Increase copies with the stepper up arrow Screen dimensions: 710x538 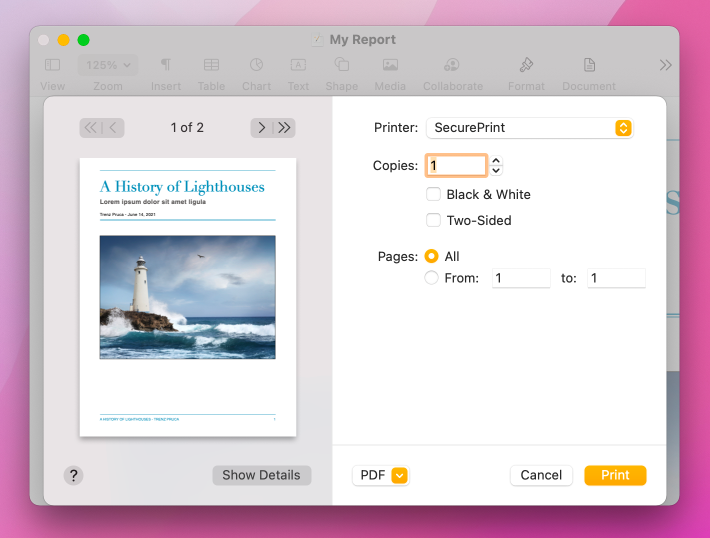click(496, 160)
